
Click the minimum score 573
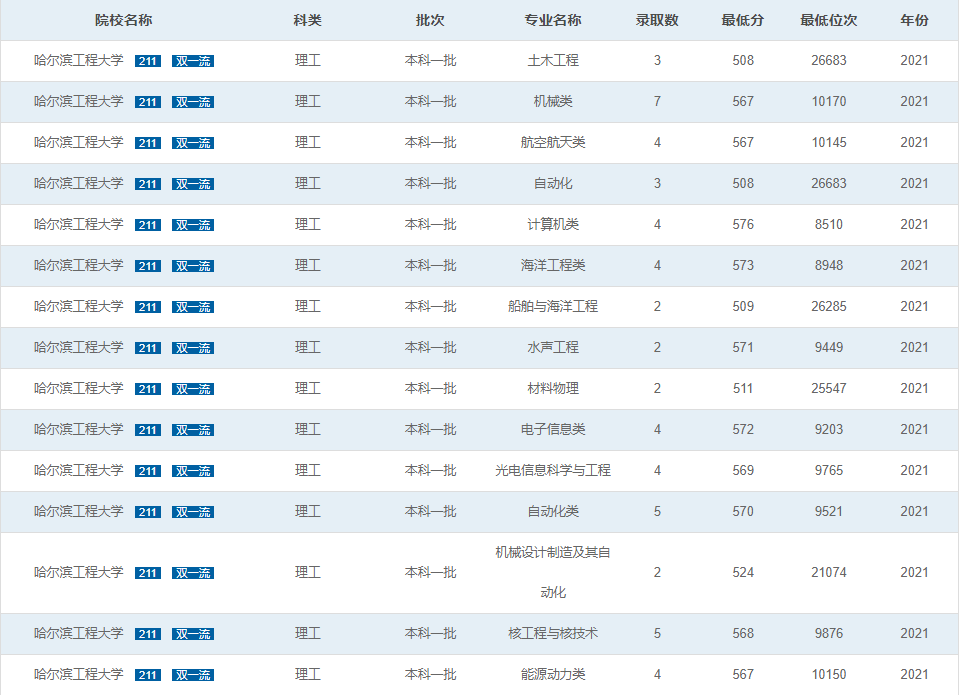(x=743, y=265)
